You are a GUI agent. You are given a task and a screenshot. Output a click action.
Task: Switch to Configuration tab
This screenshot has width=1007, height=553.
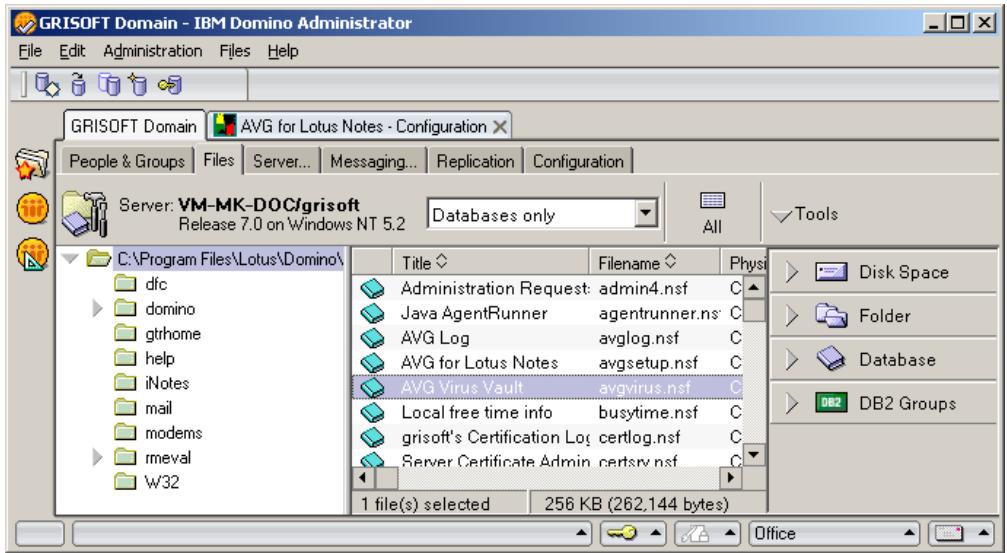(578, 161)
